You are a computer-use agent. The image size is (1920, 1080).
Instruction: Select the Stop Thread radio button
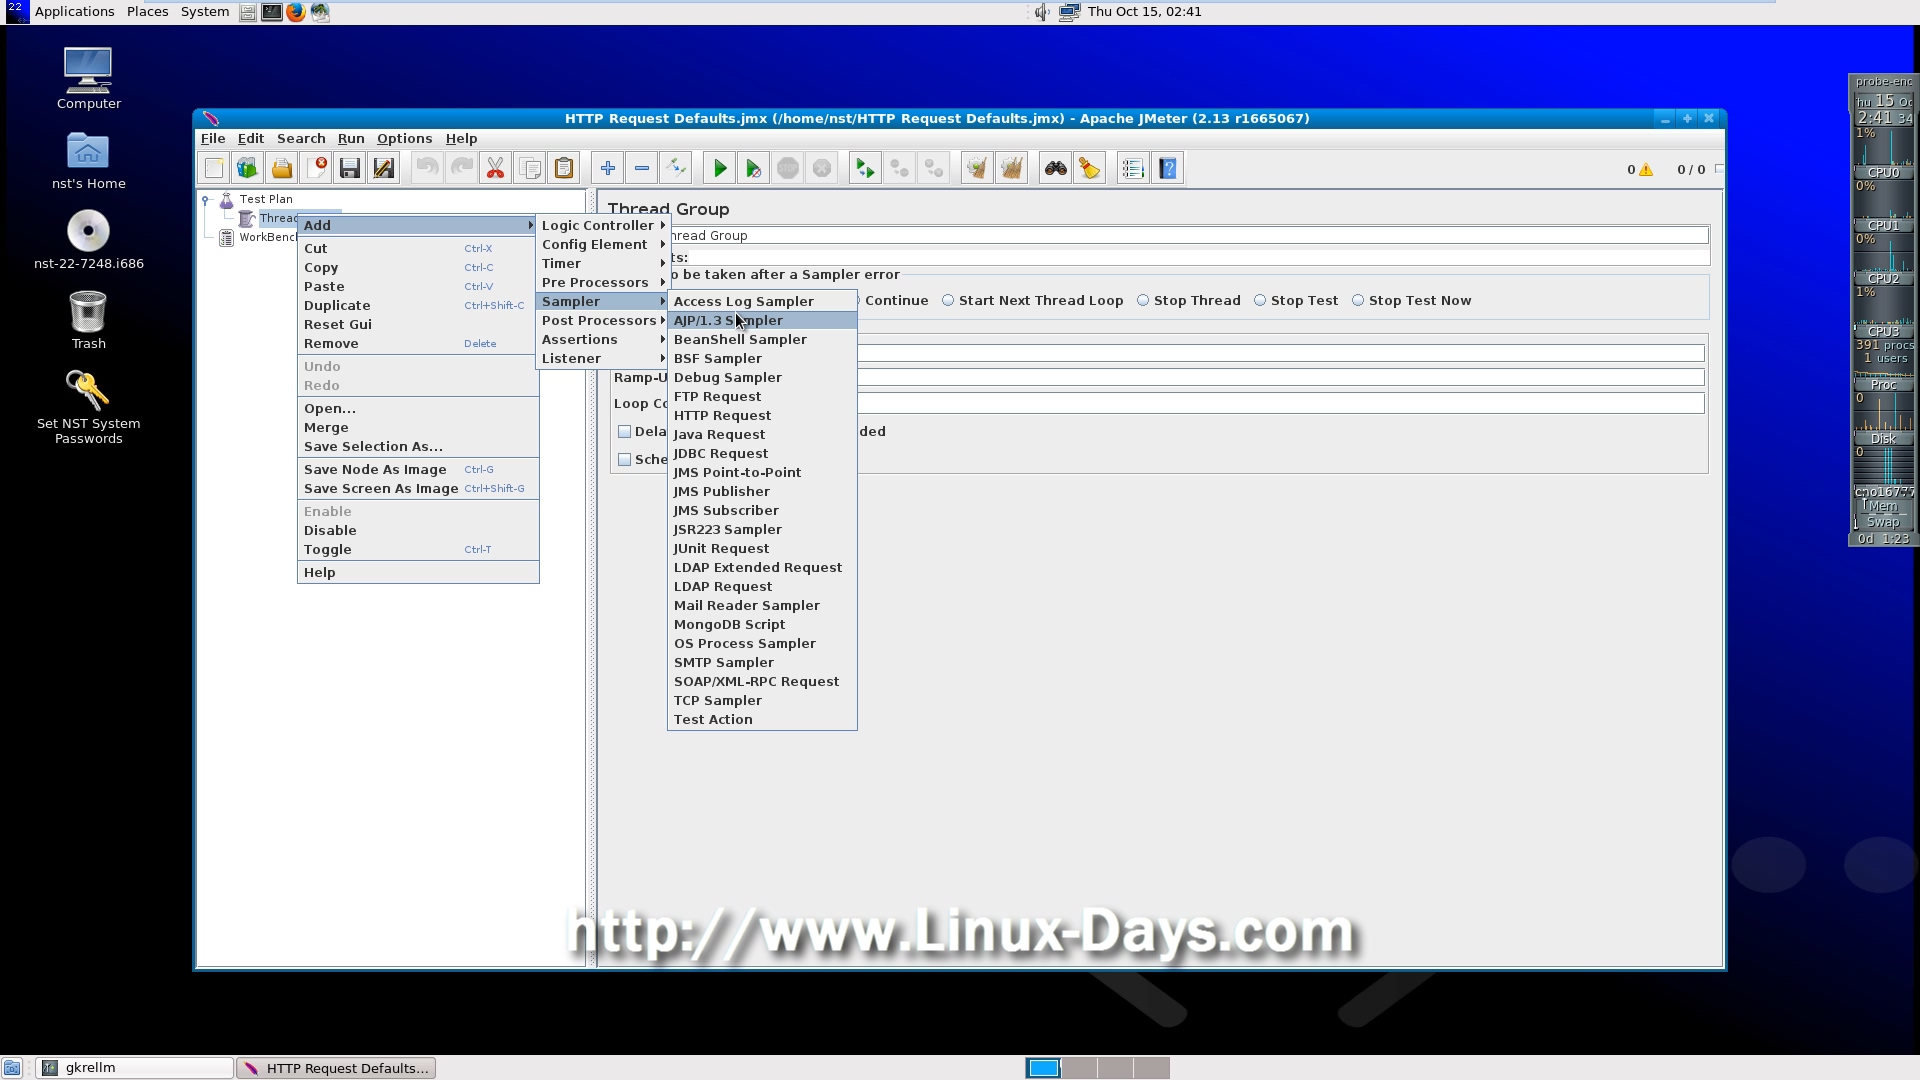(x=1143, y=301)
